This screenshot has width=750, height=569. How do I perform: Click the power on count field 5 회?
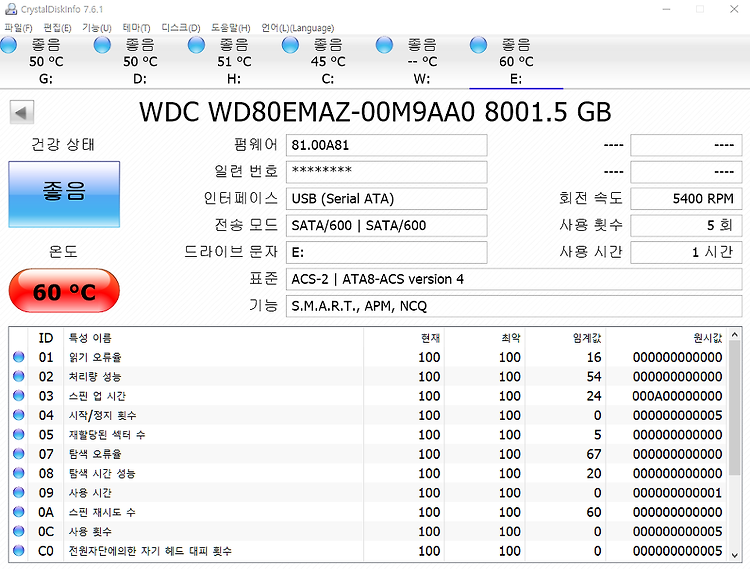(686, 225)
